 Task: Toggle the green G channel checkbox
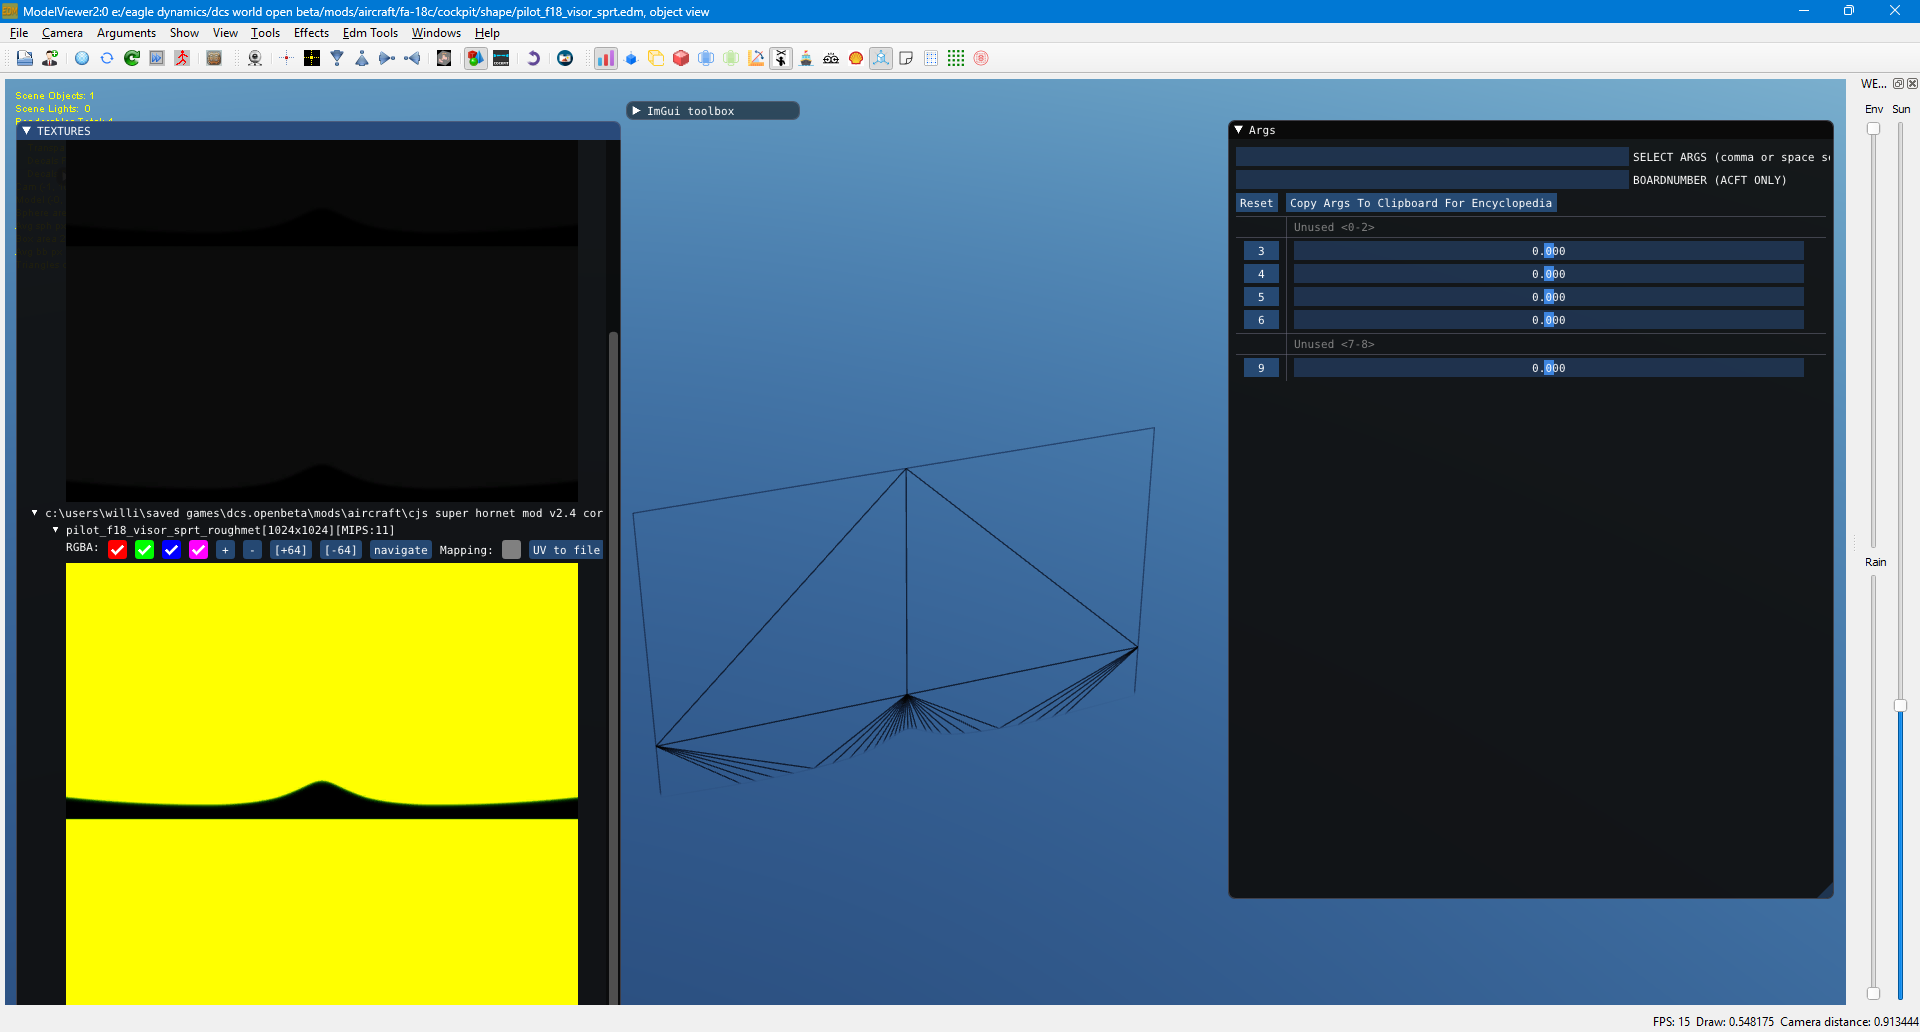tap(145, 550)
